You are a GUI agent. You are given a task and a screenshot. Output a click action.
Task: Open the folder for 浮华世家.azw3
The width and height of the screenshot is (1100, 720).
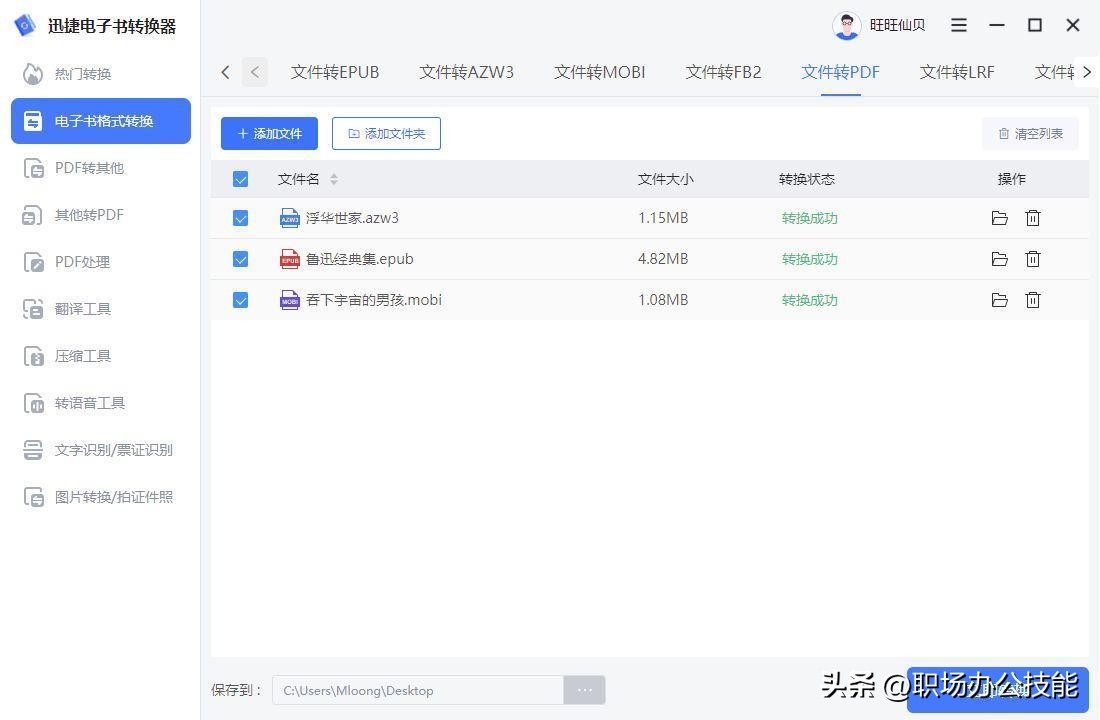click(1000, 217)
